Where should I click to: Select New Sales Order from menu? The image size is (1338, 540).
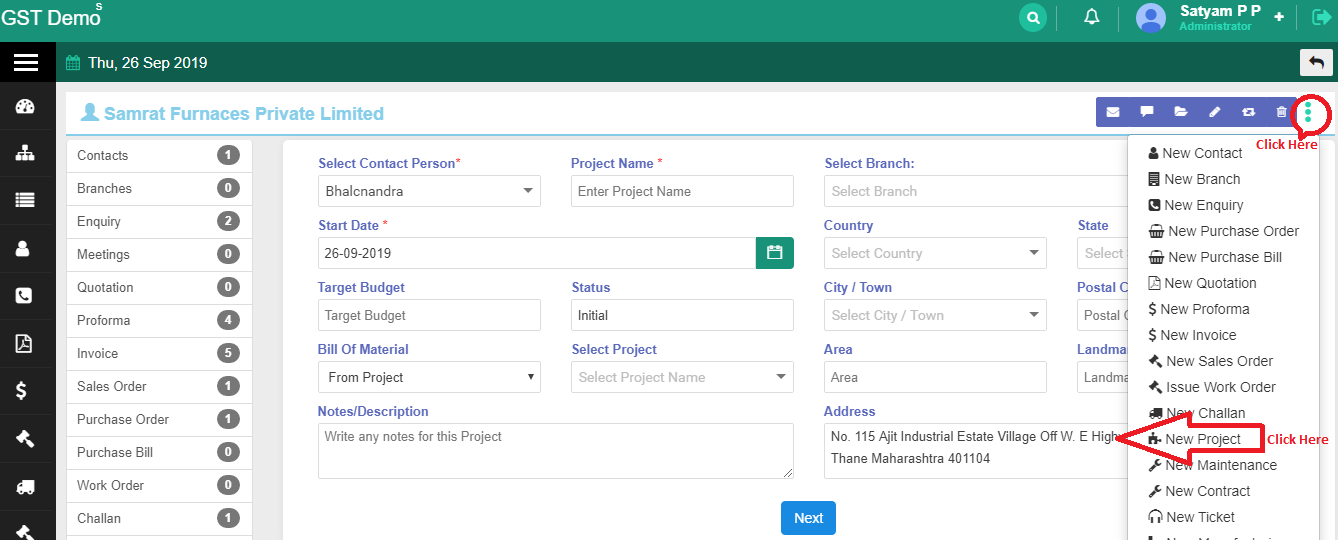point(1211,361)
